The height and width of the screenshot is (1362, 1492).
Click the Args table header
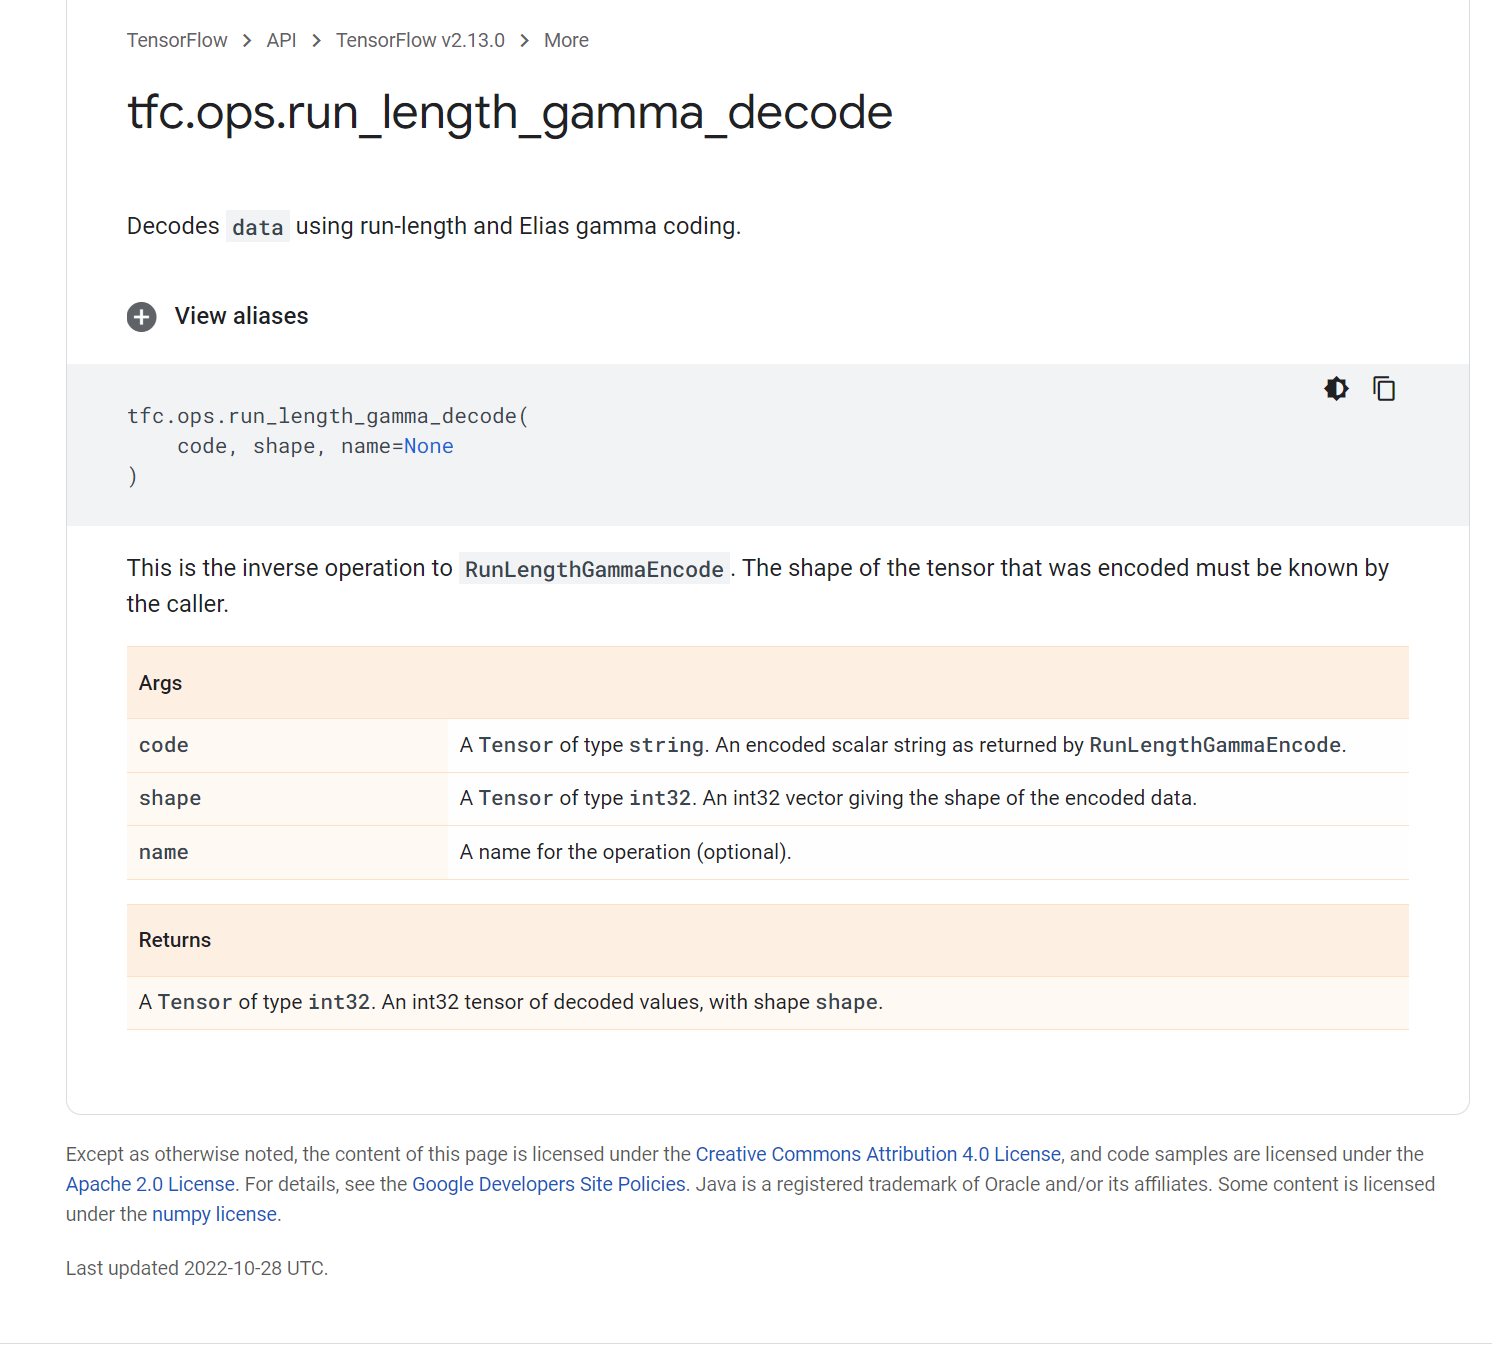pos(768,683)
